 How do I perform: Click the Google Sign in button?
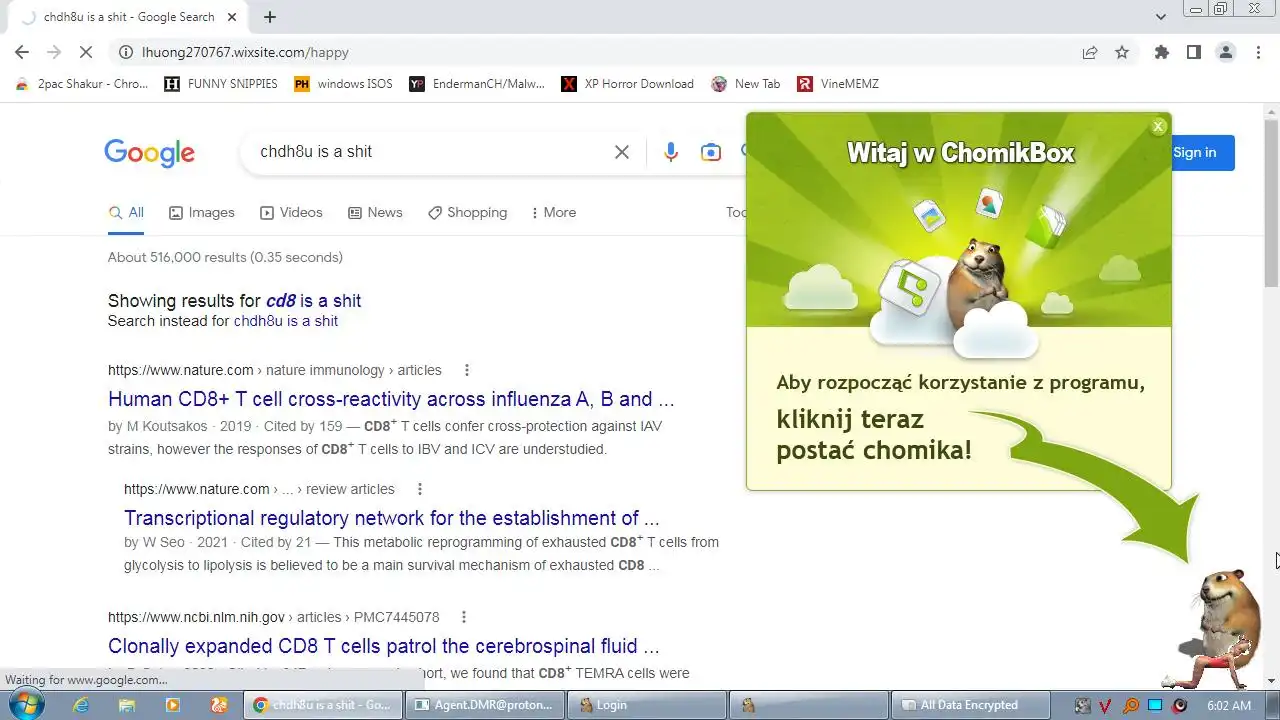coord(1202,152)
